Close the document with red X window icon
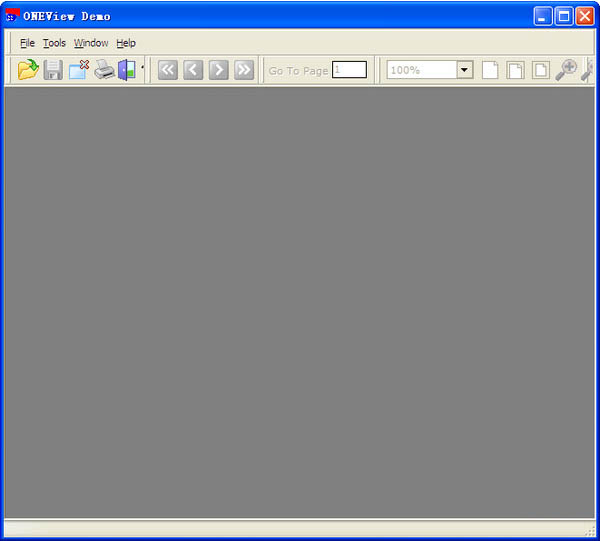This screenshot has height=541, width=600. pyautogui.click(x=79, y=70)
